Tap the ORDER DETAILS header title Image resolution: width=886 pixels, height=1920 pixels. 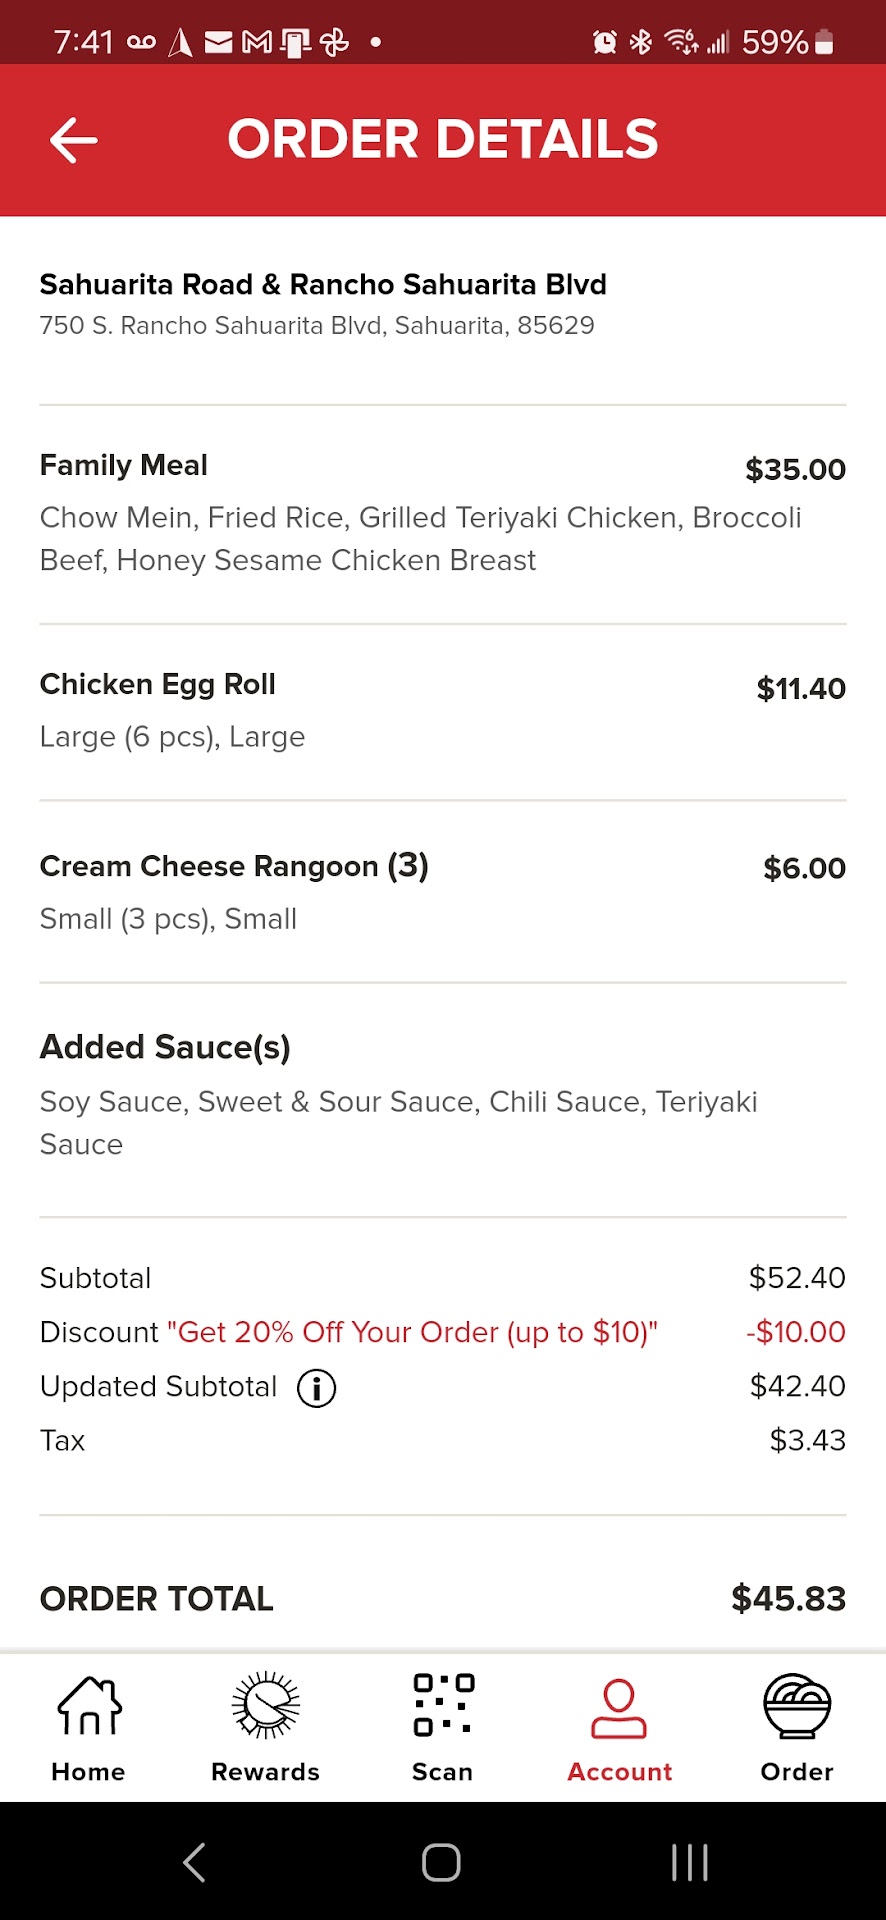click(443, 140)
